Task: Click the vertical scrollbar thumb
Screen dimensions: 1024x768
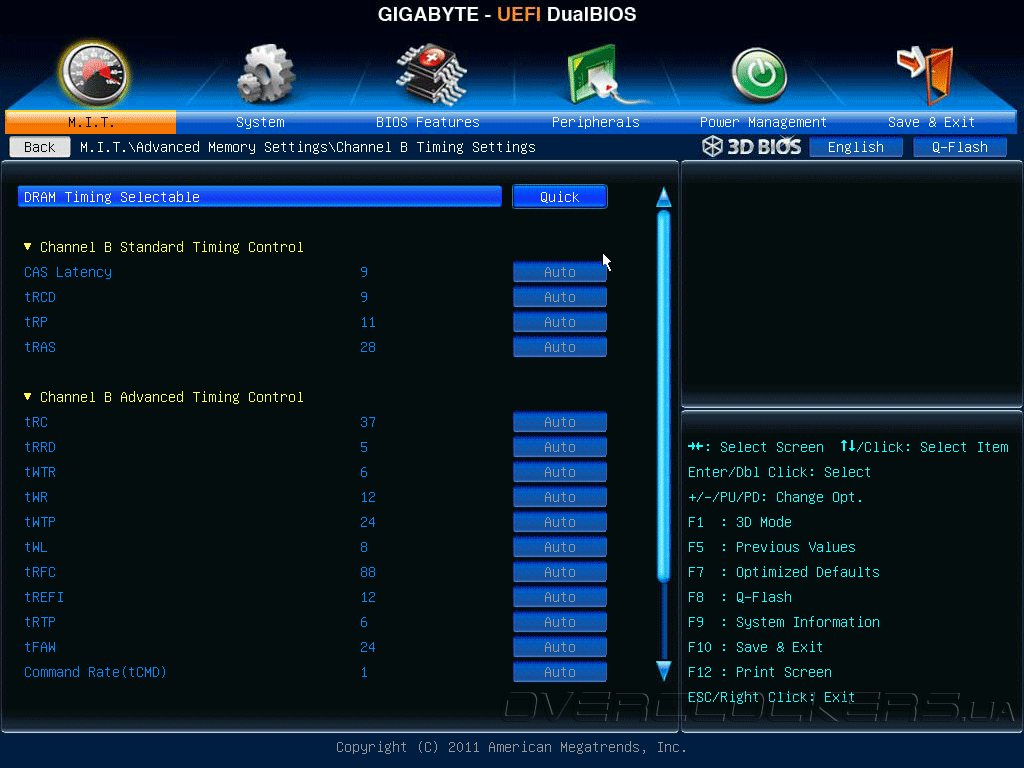Action: tap(664, 396)
